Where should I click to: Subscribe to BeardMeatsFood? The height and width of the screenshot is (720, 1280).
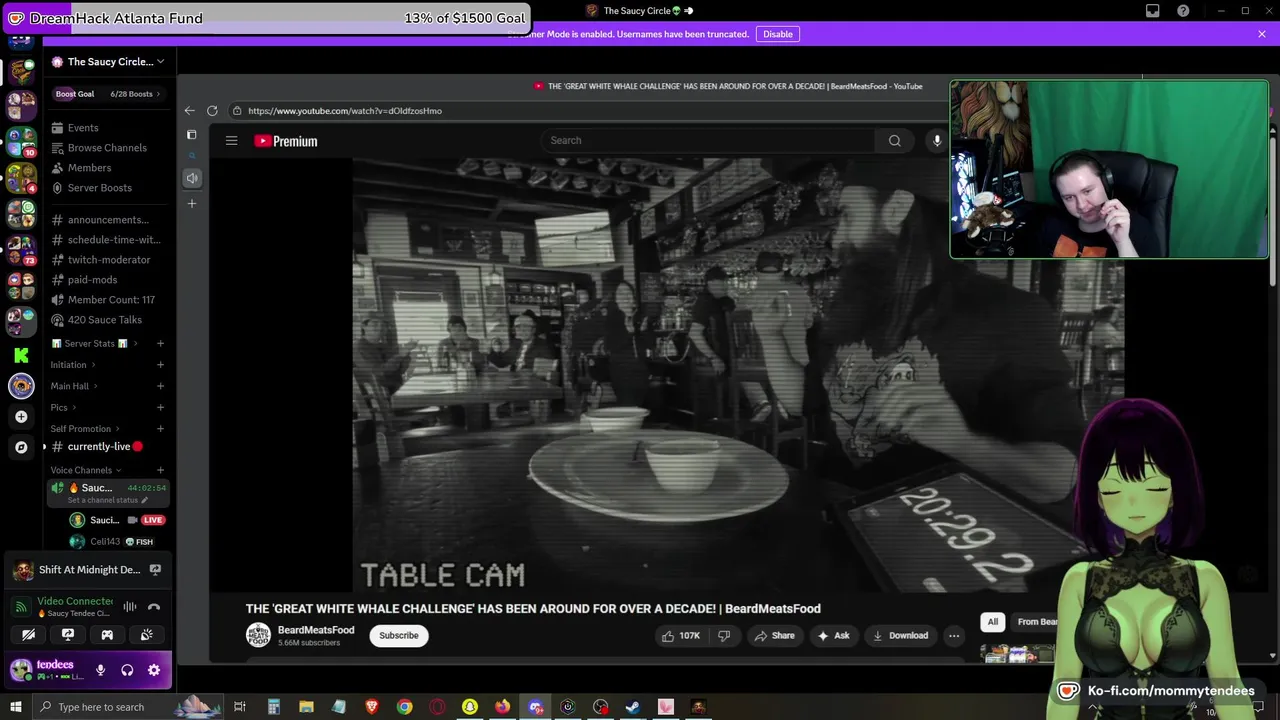tap(398, 635)
